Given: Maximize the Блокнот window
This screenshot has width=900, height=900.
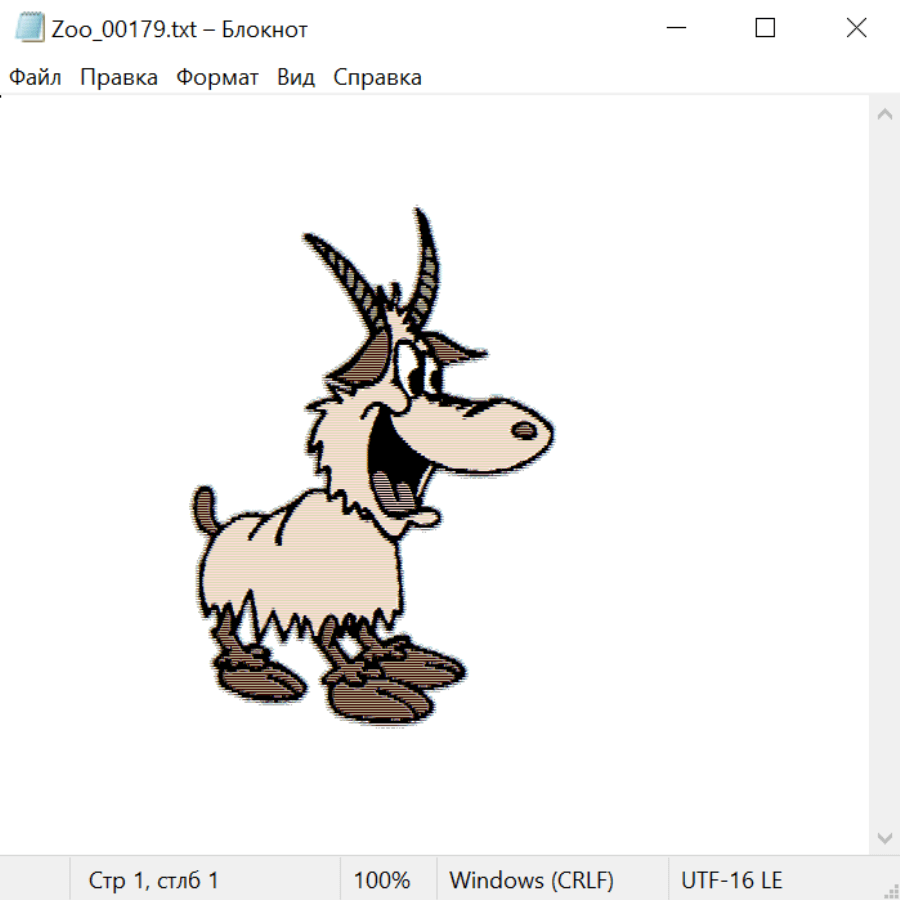Looking at the screenshot, I should pyautogui.click(x=765, y=28).
